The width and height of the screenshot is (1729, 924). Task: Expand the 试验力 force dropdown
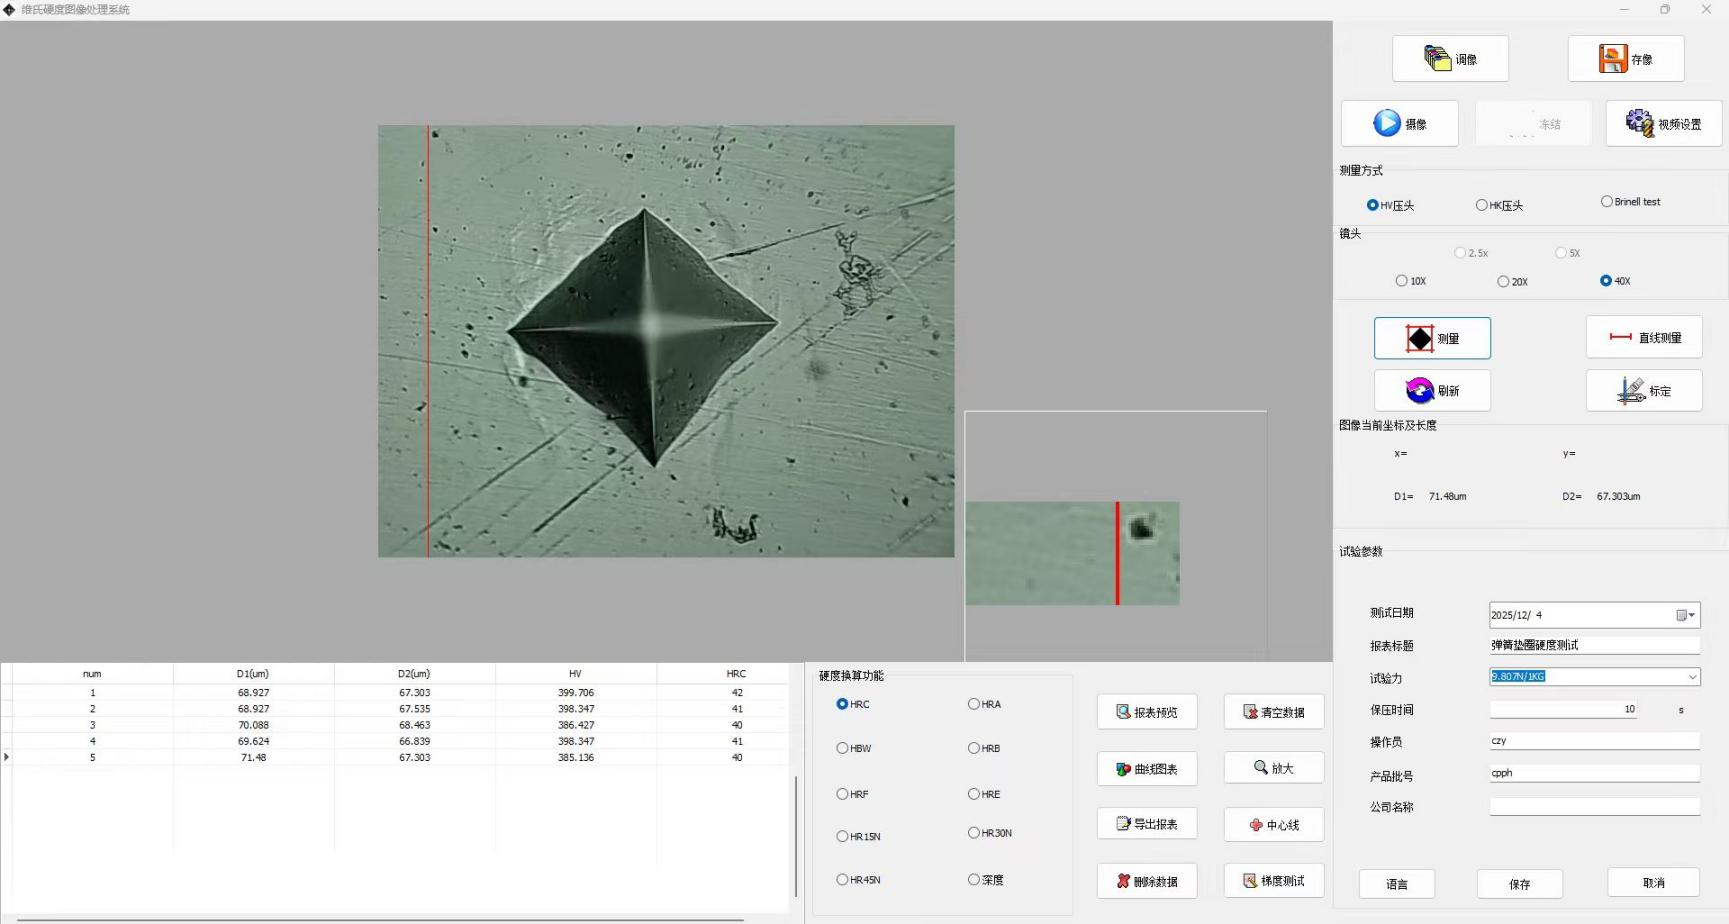1692,677
